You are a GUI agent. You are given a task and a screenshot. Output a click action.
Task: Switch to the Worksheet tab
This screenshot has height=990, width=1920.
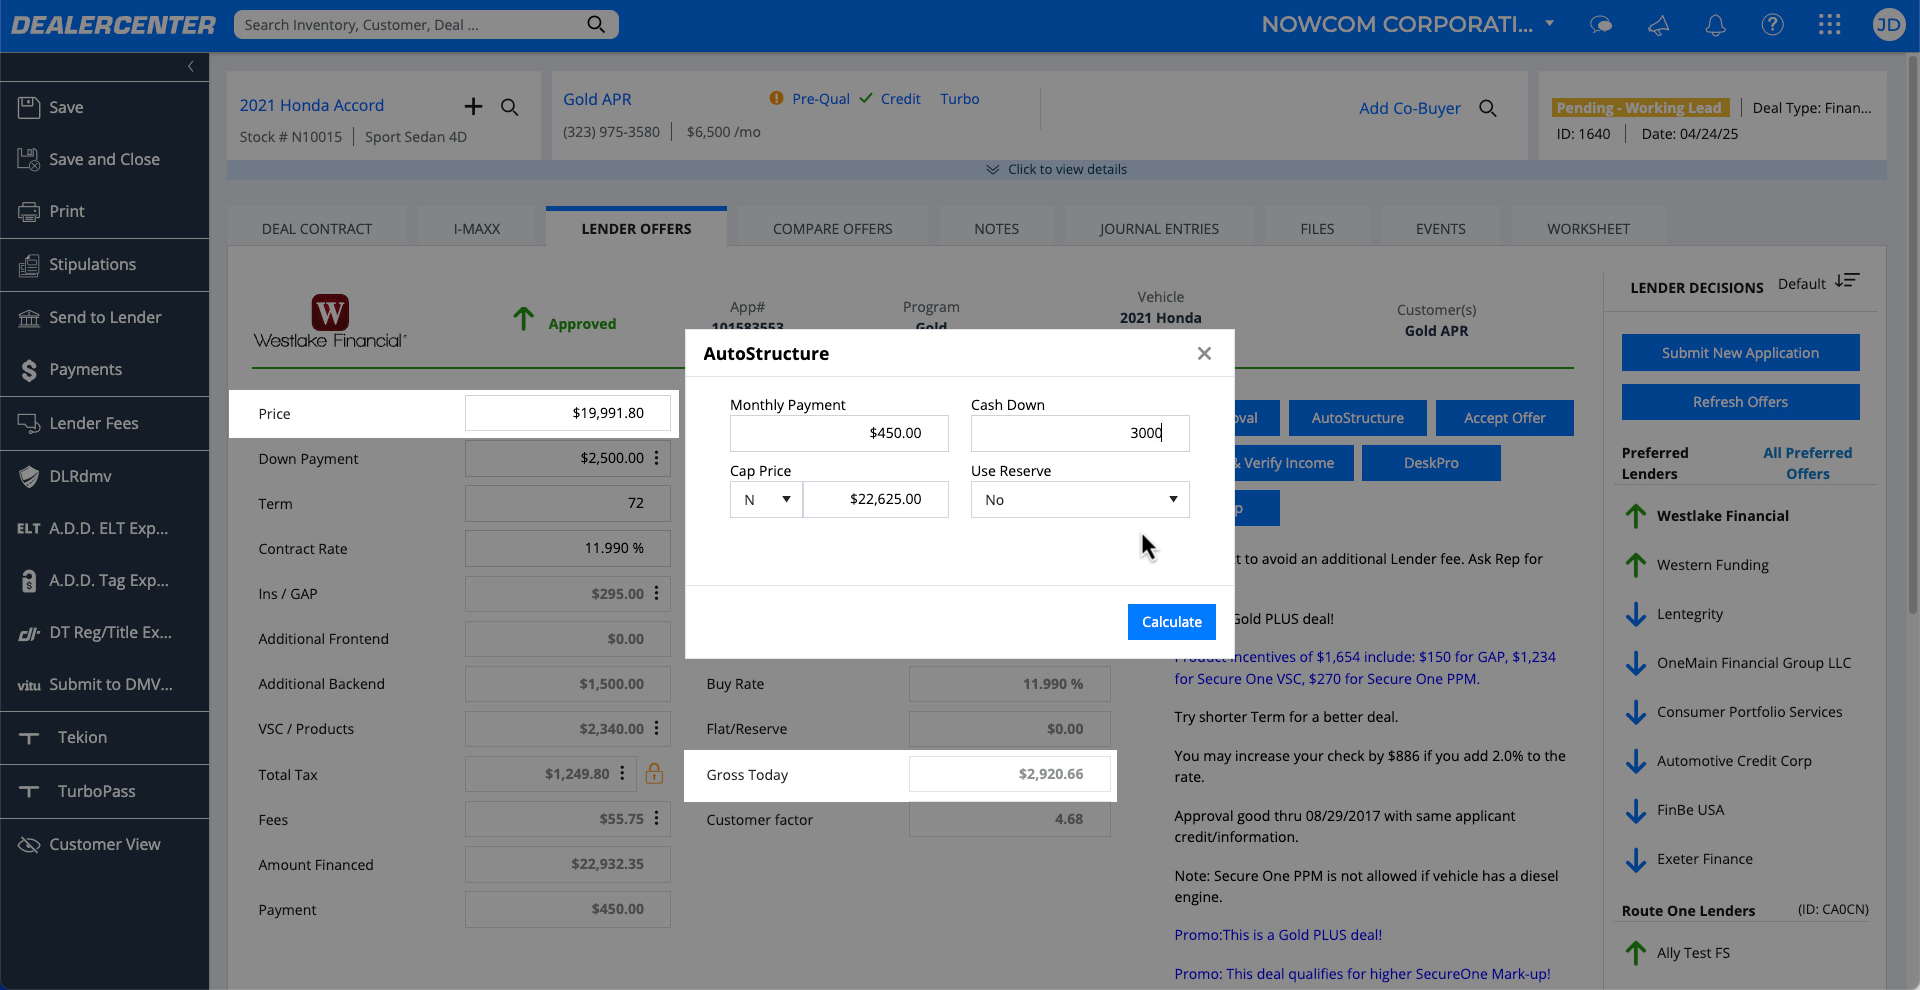1588,229
